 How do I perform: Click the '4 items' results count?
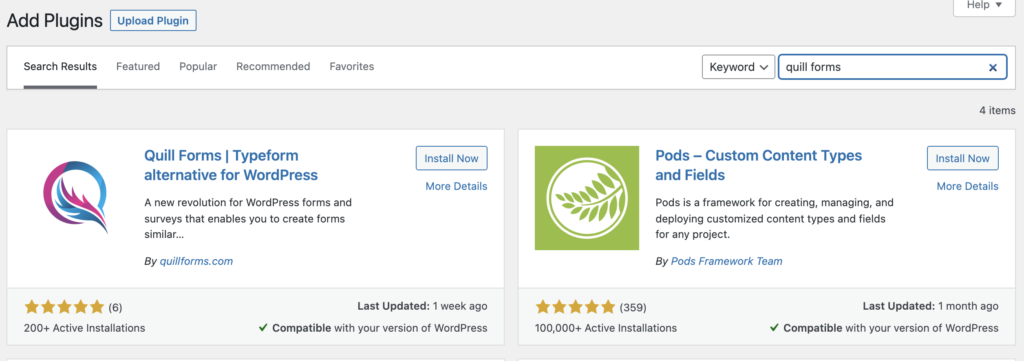click(997, 110)
